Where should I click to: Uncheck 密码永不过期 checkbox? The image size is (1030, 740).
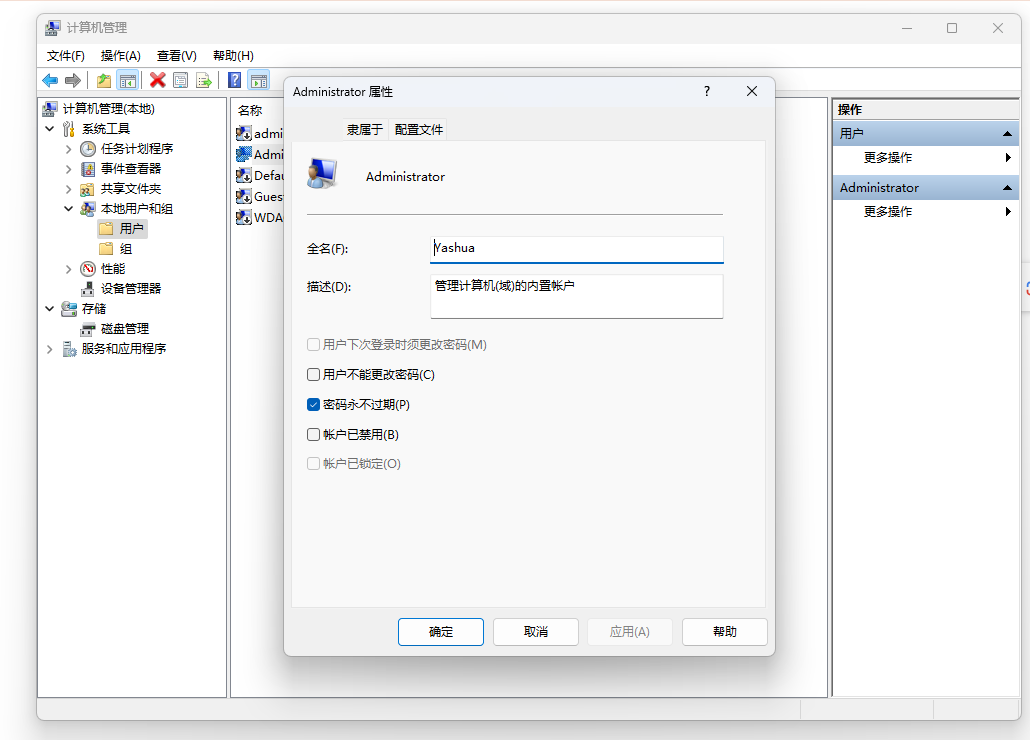click(x=314, y=405)
